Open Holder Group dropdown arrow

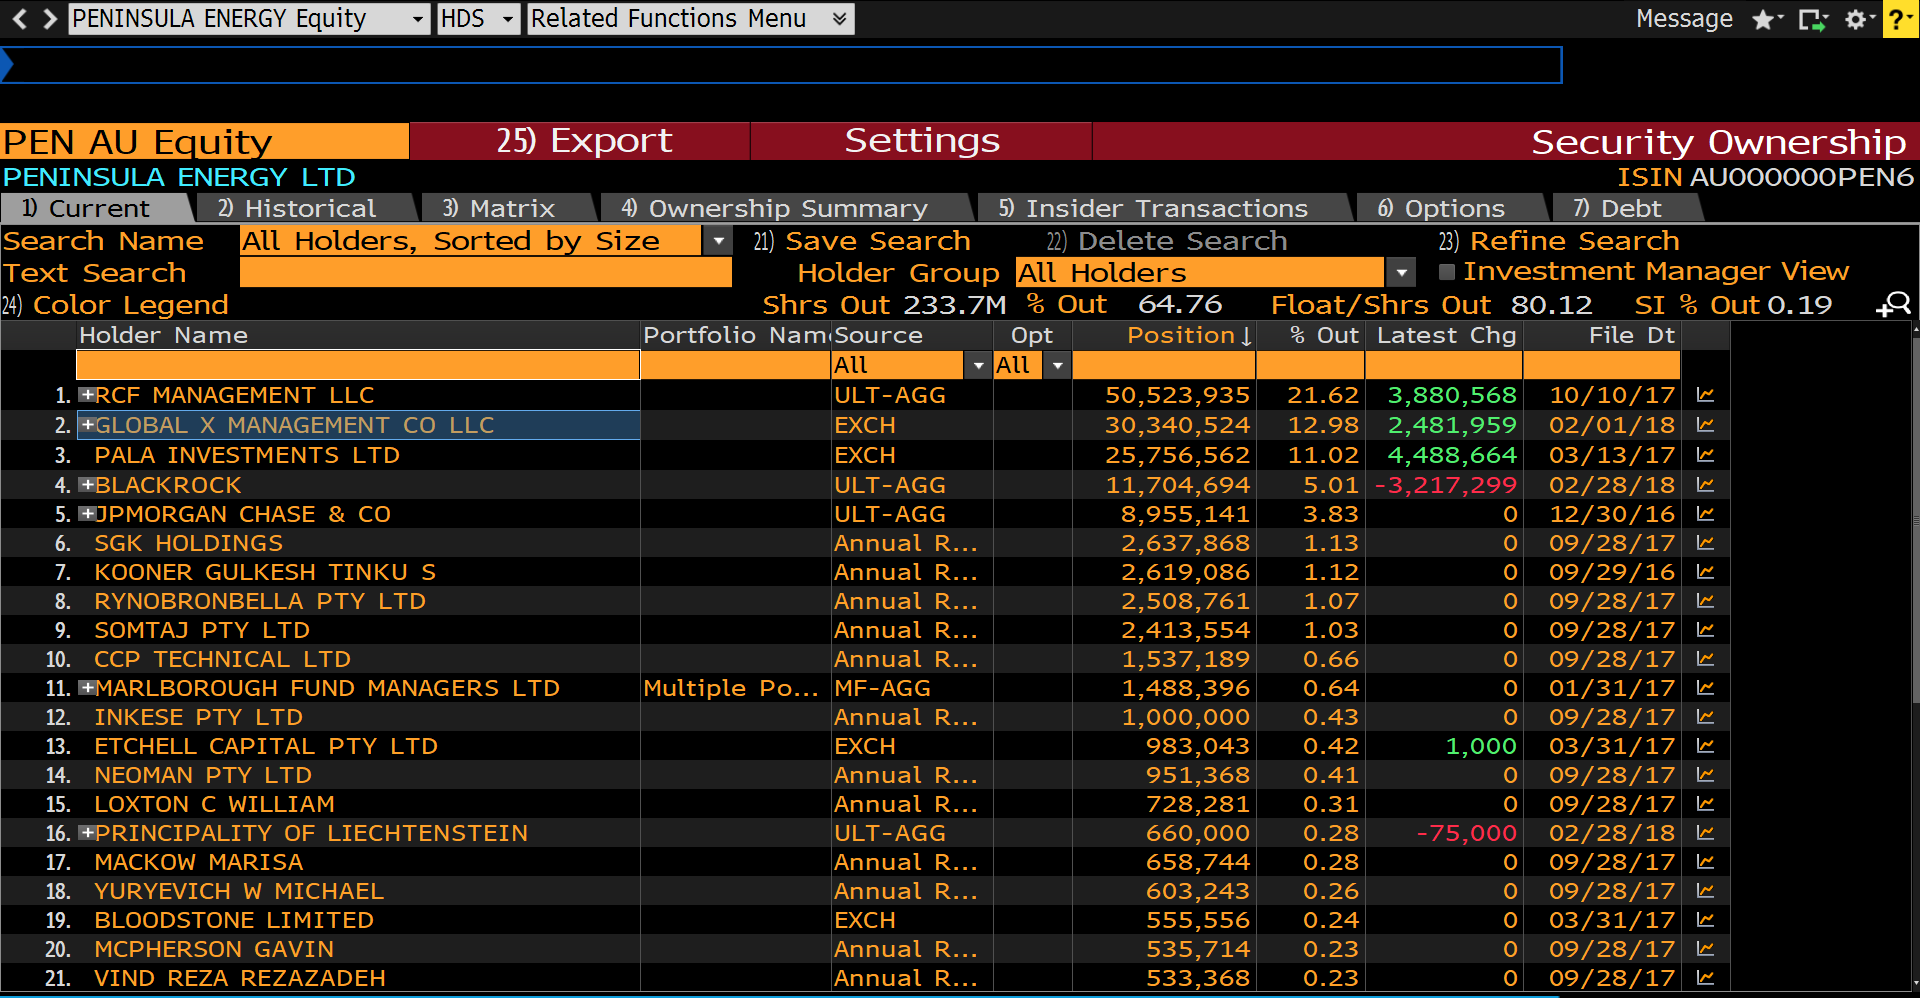tap(1401, 273)
